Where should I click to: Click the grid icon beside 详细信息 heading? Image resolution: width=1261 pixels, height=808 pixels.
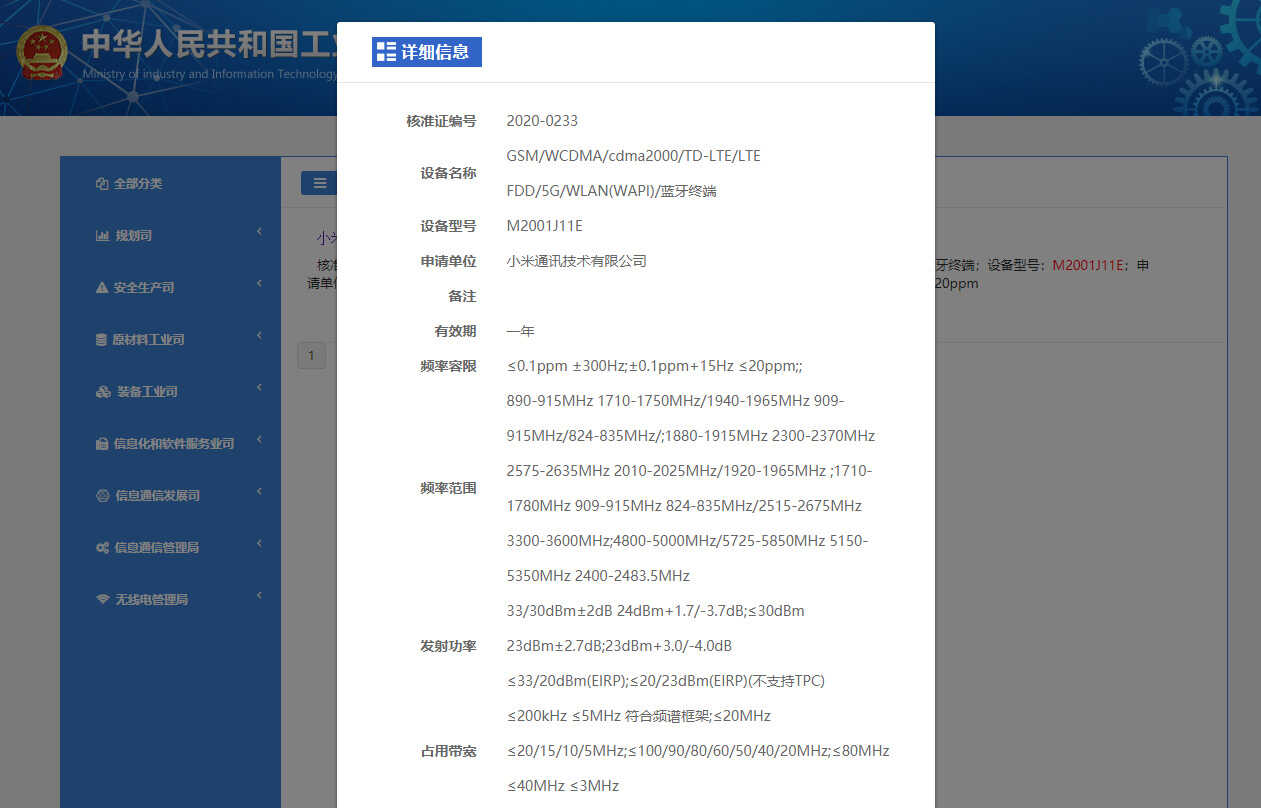(386, 52)
